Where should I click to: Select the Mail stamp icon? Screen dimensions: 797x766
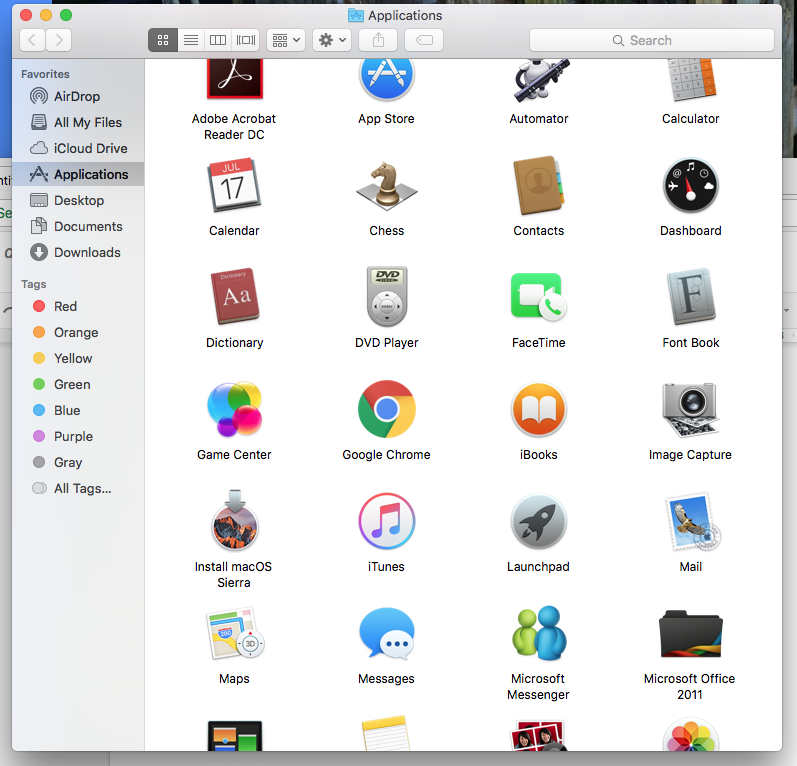point(692,521)
